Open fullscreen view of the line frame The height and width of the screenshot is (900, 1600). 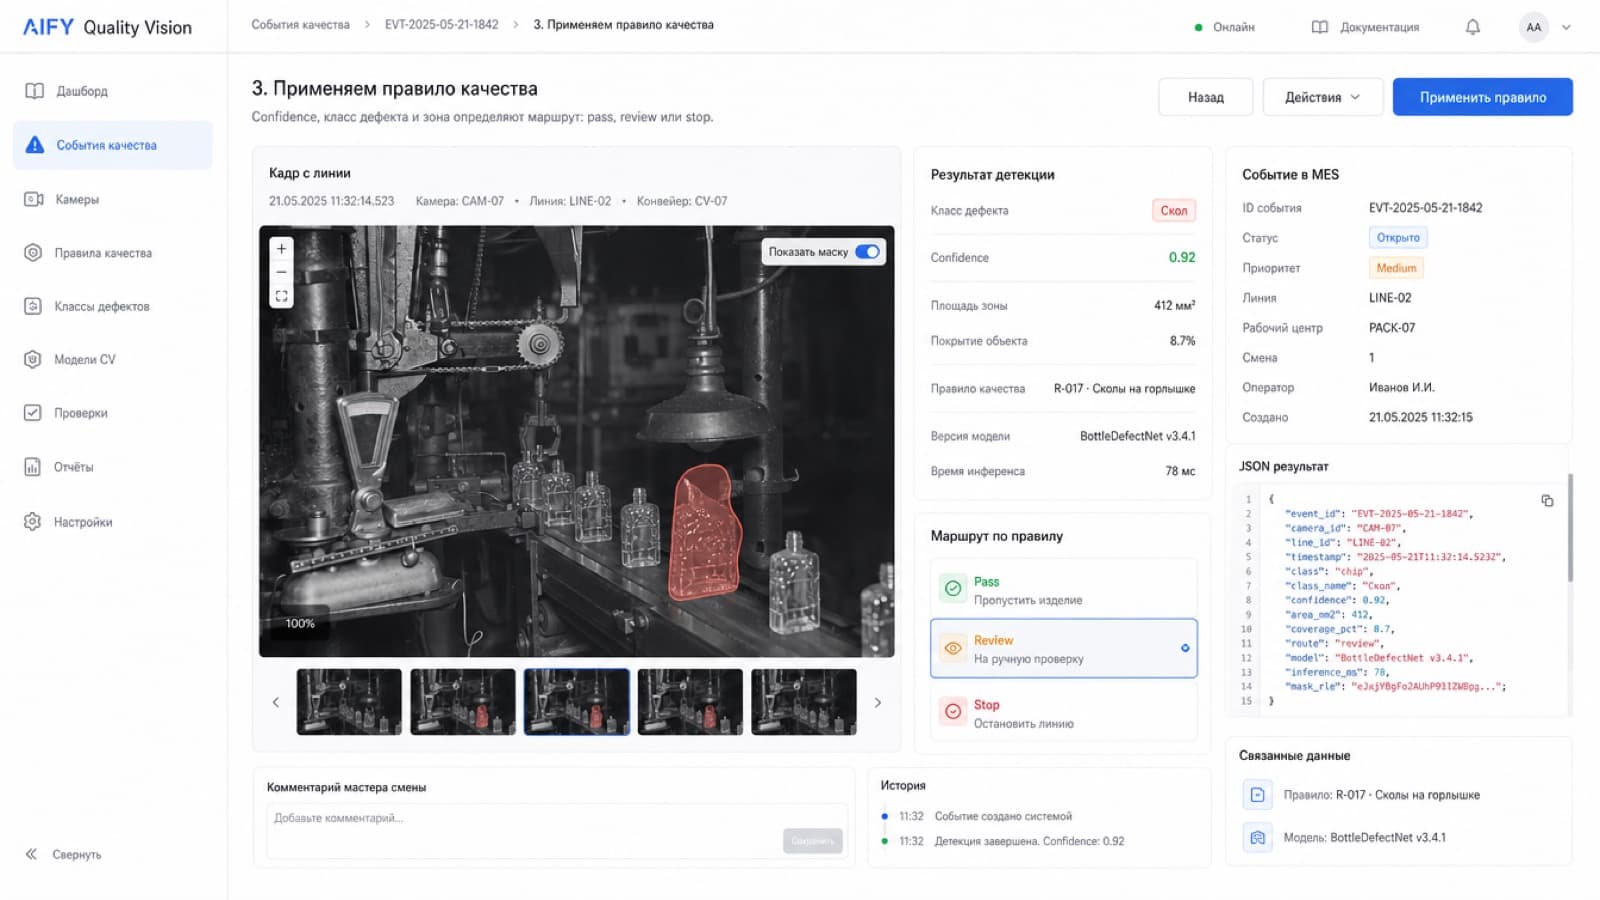[282, 296]
